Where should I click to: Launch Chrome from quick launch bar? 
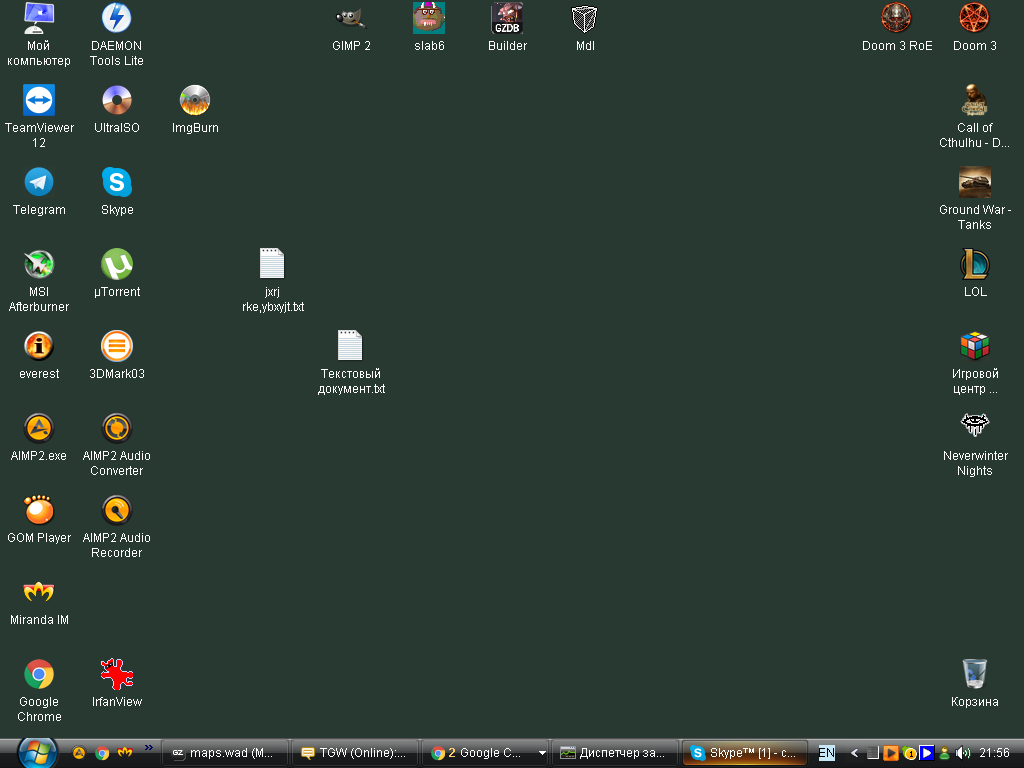pyautogui.click(x=102, y=753)
